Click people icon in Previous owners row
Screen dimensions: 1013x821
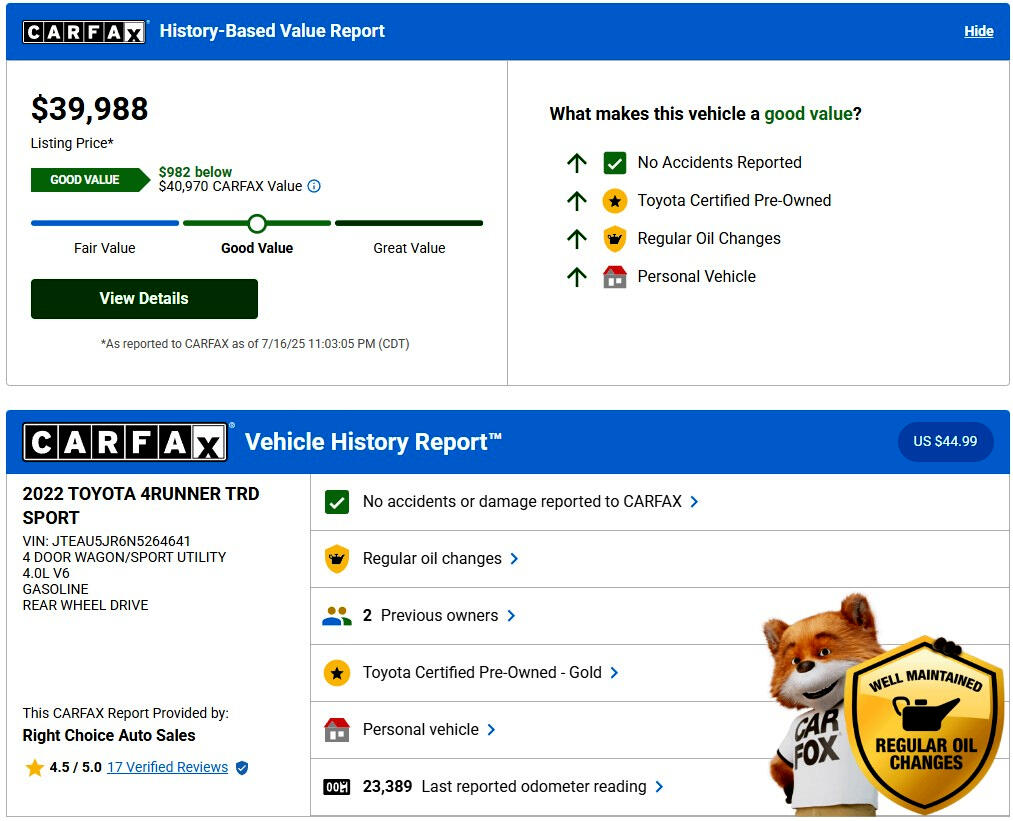coord(337,616)
